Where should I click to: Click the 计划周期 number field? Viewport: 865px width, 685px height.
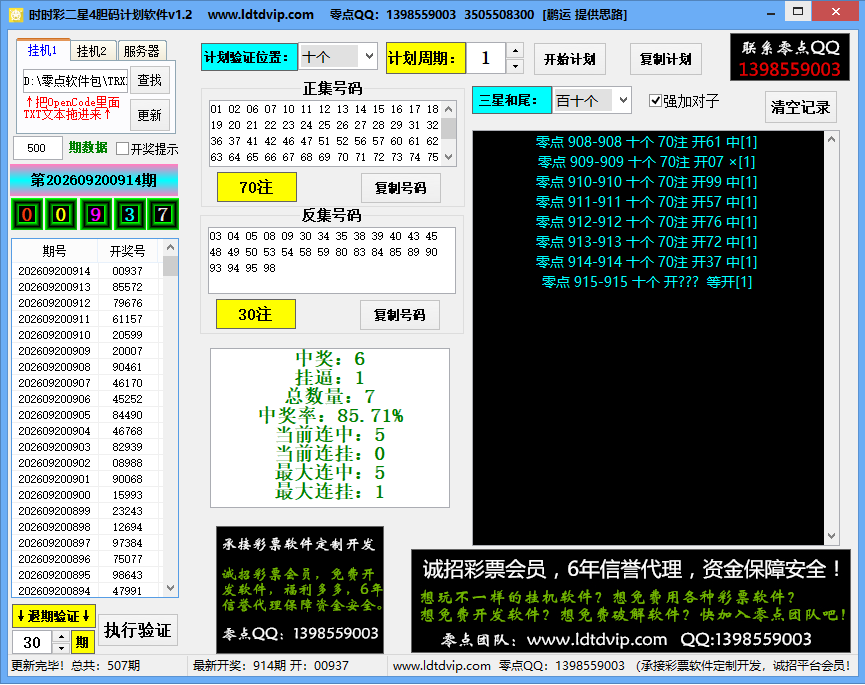coord(486,58)
